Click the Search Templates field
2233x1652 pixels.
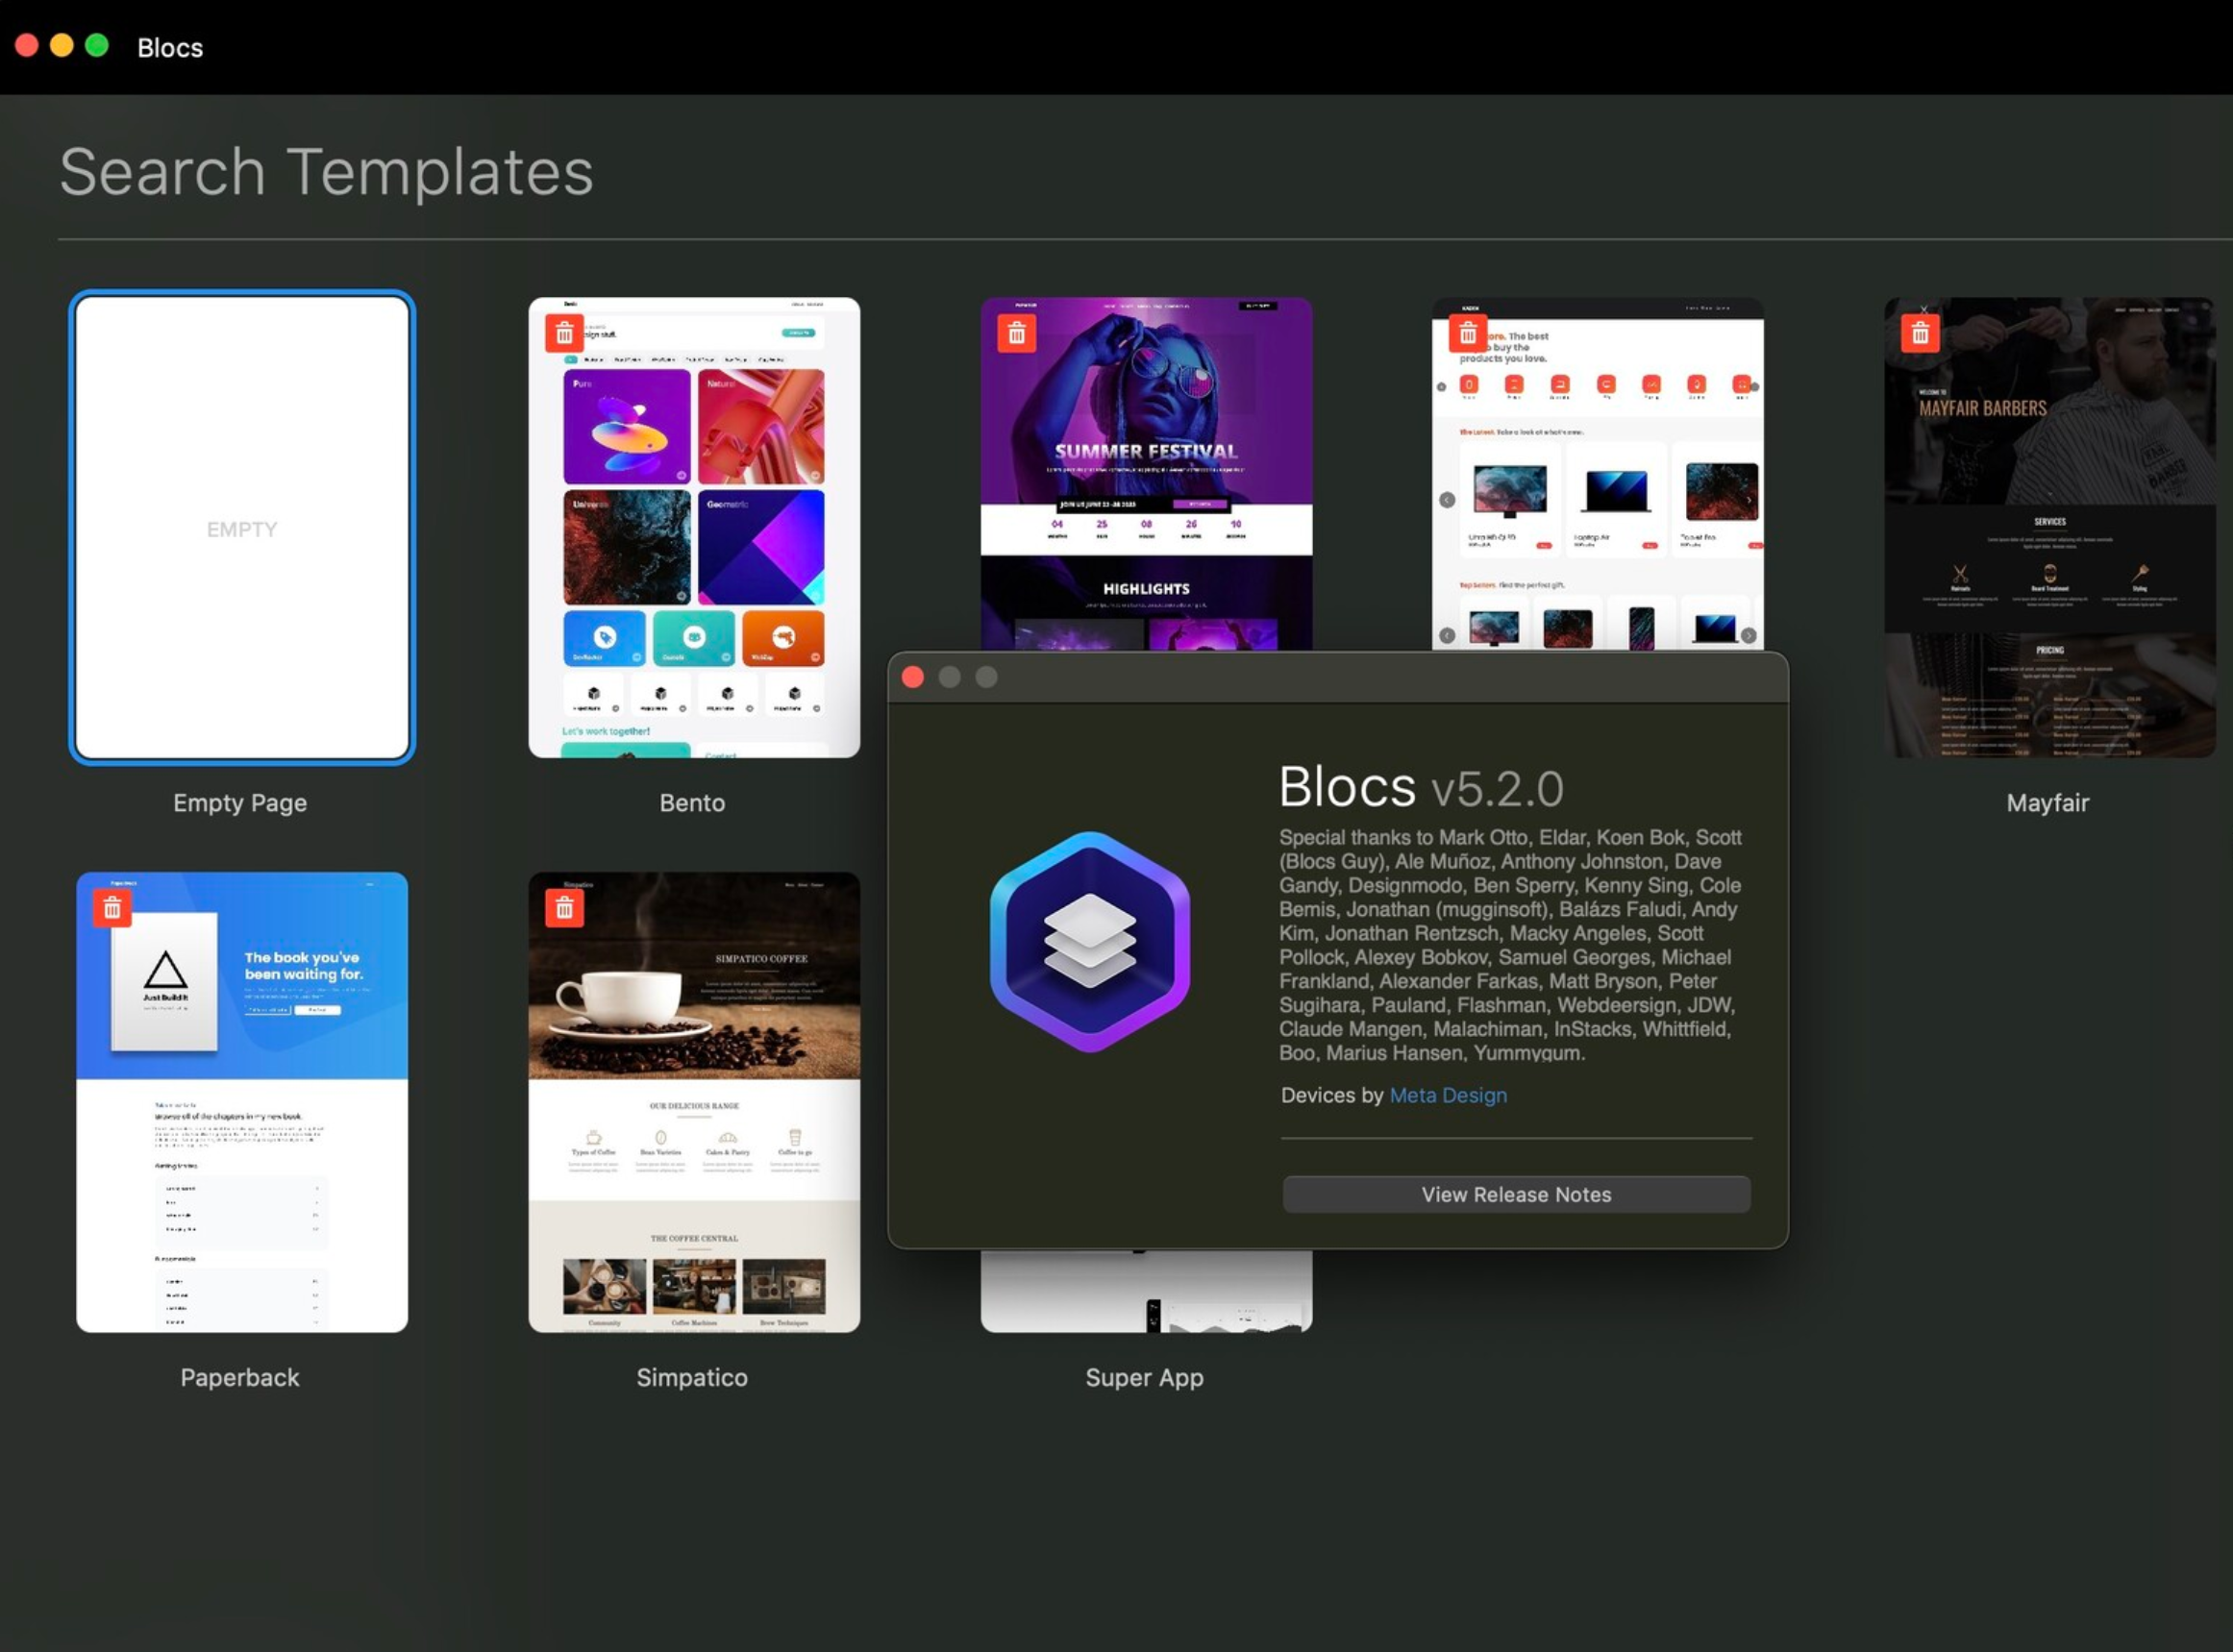pos(1145,172)
